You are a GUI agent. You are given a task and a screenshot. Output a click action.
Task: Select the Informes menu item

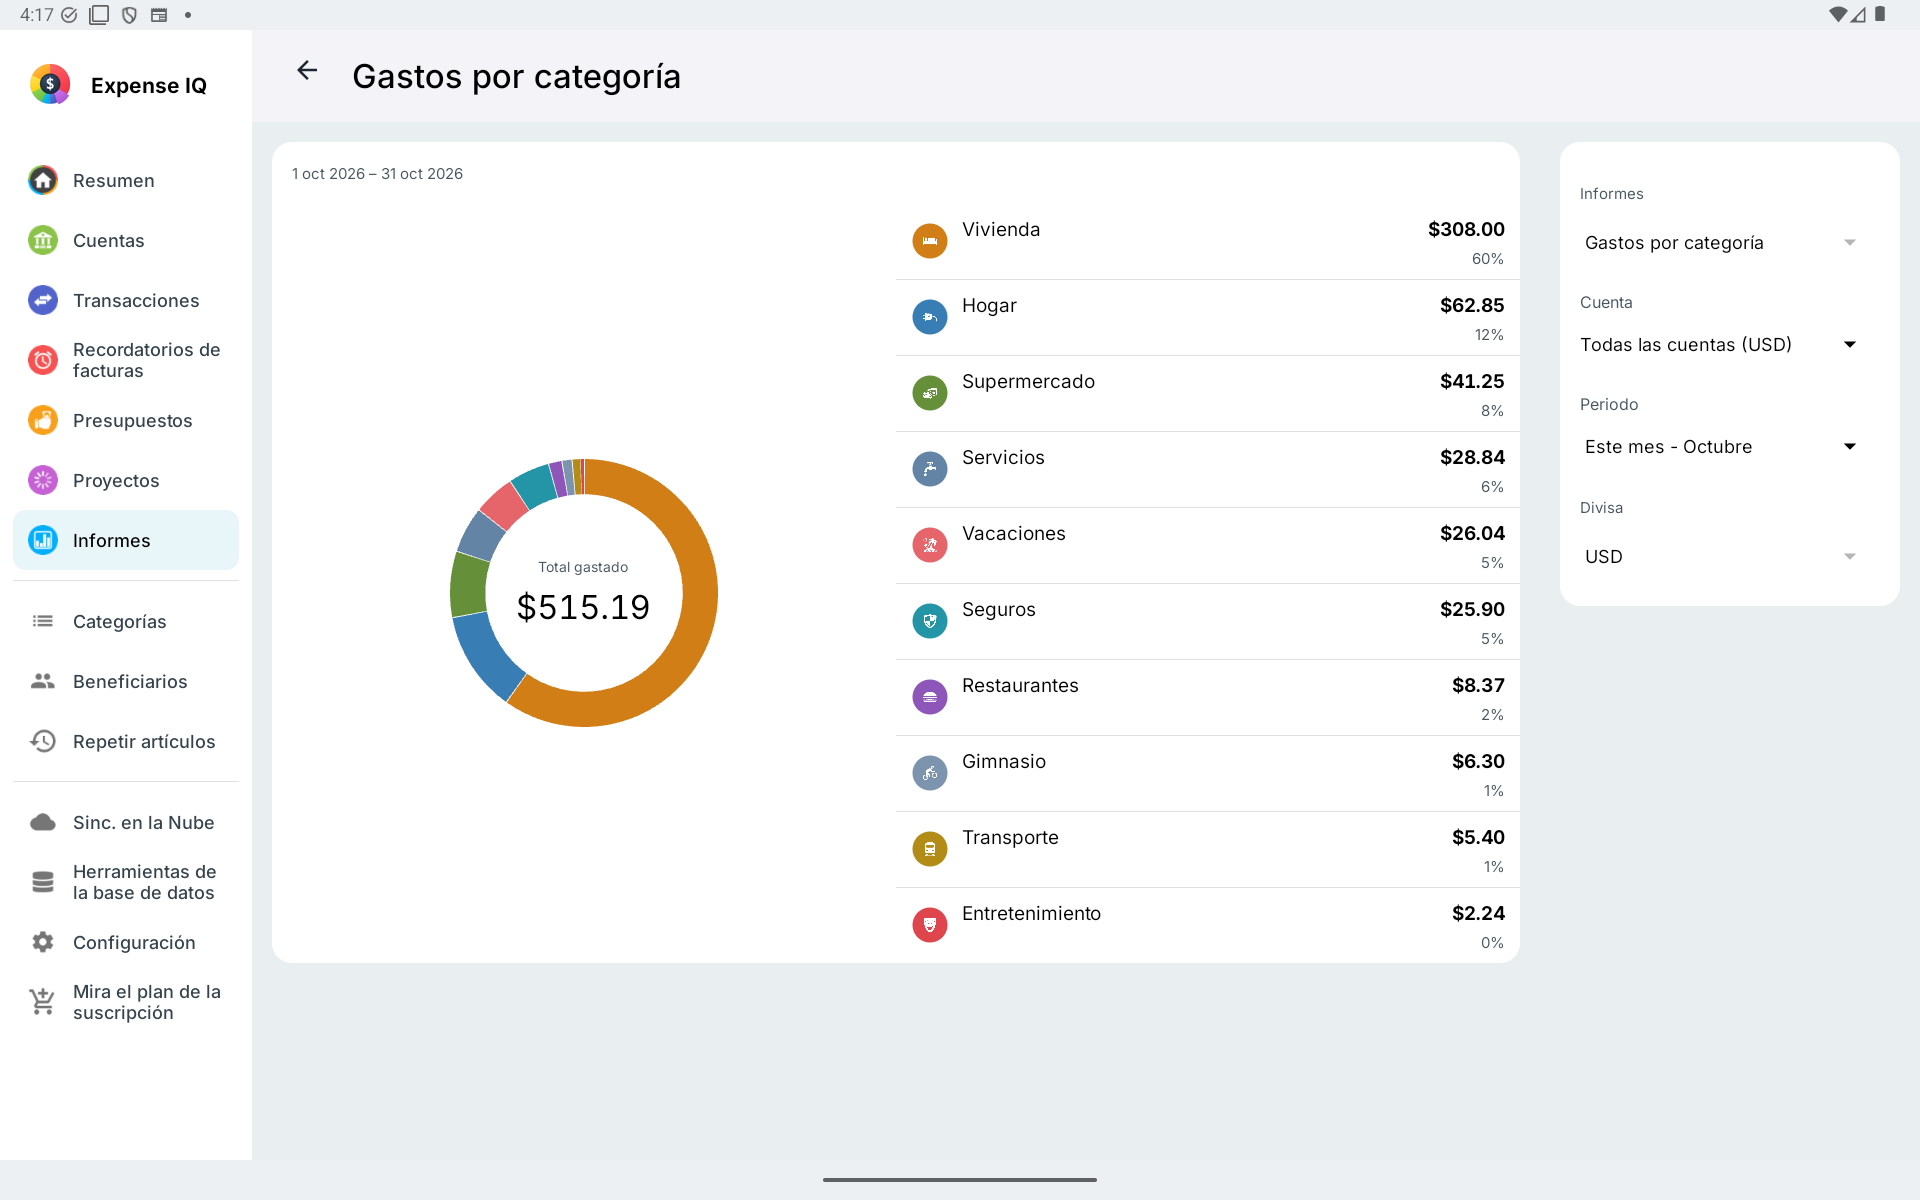click(126, 540)
